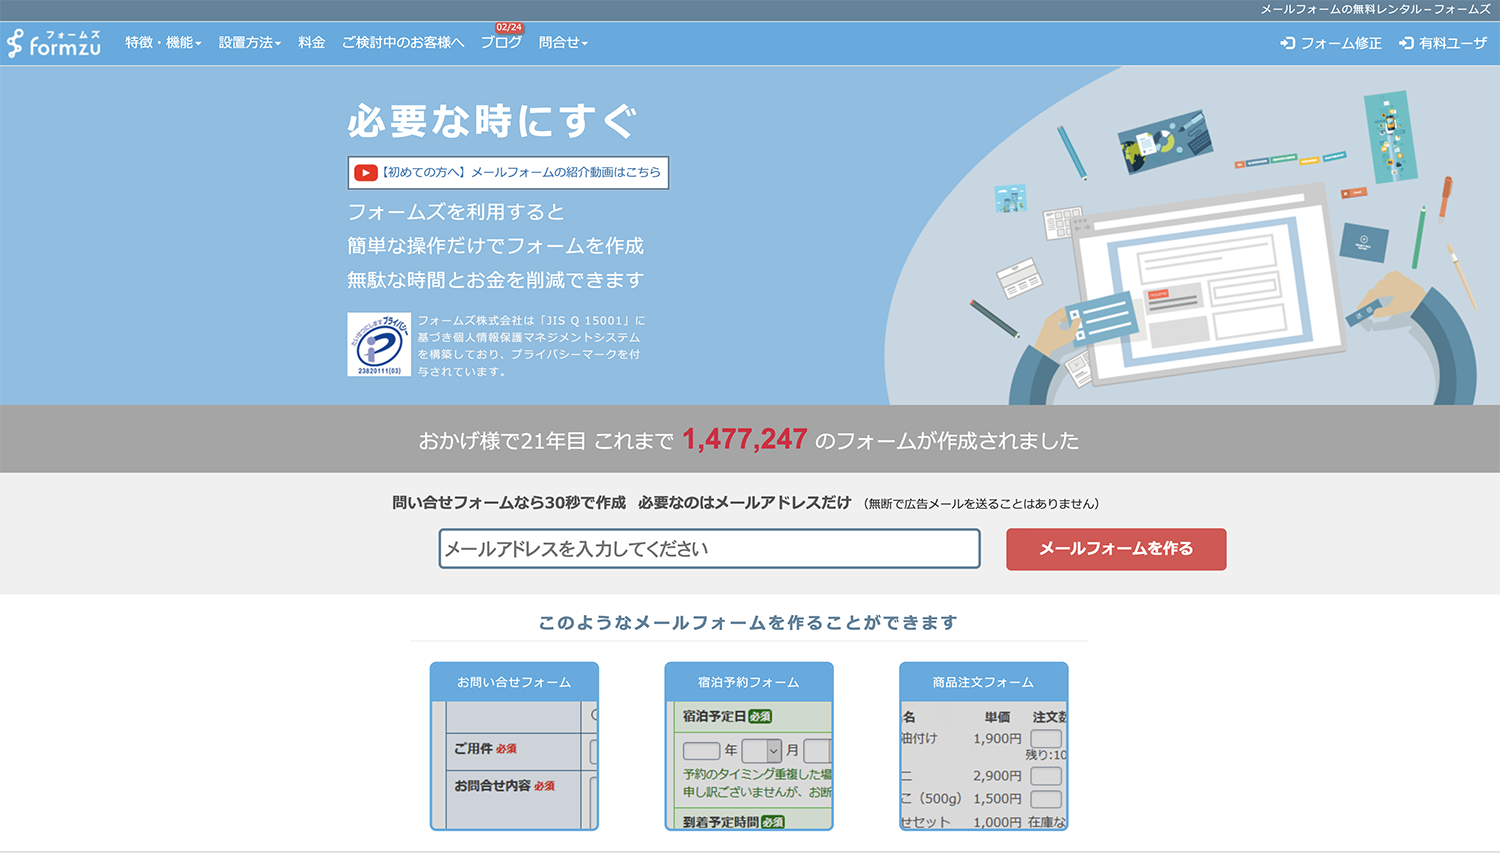Viewport: 1500px width, 854px height.
Task: Click quantity box for 2,900円 item
Action: coord(1046,776)
